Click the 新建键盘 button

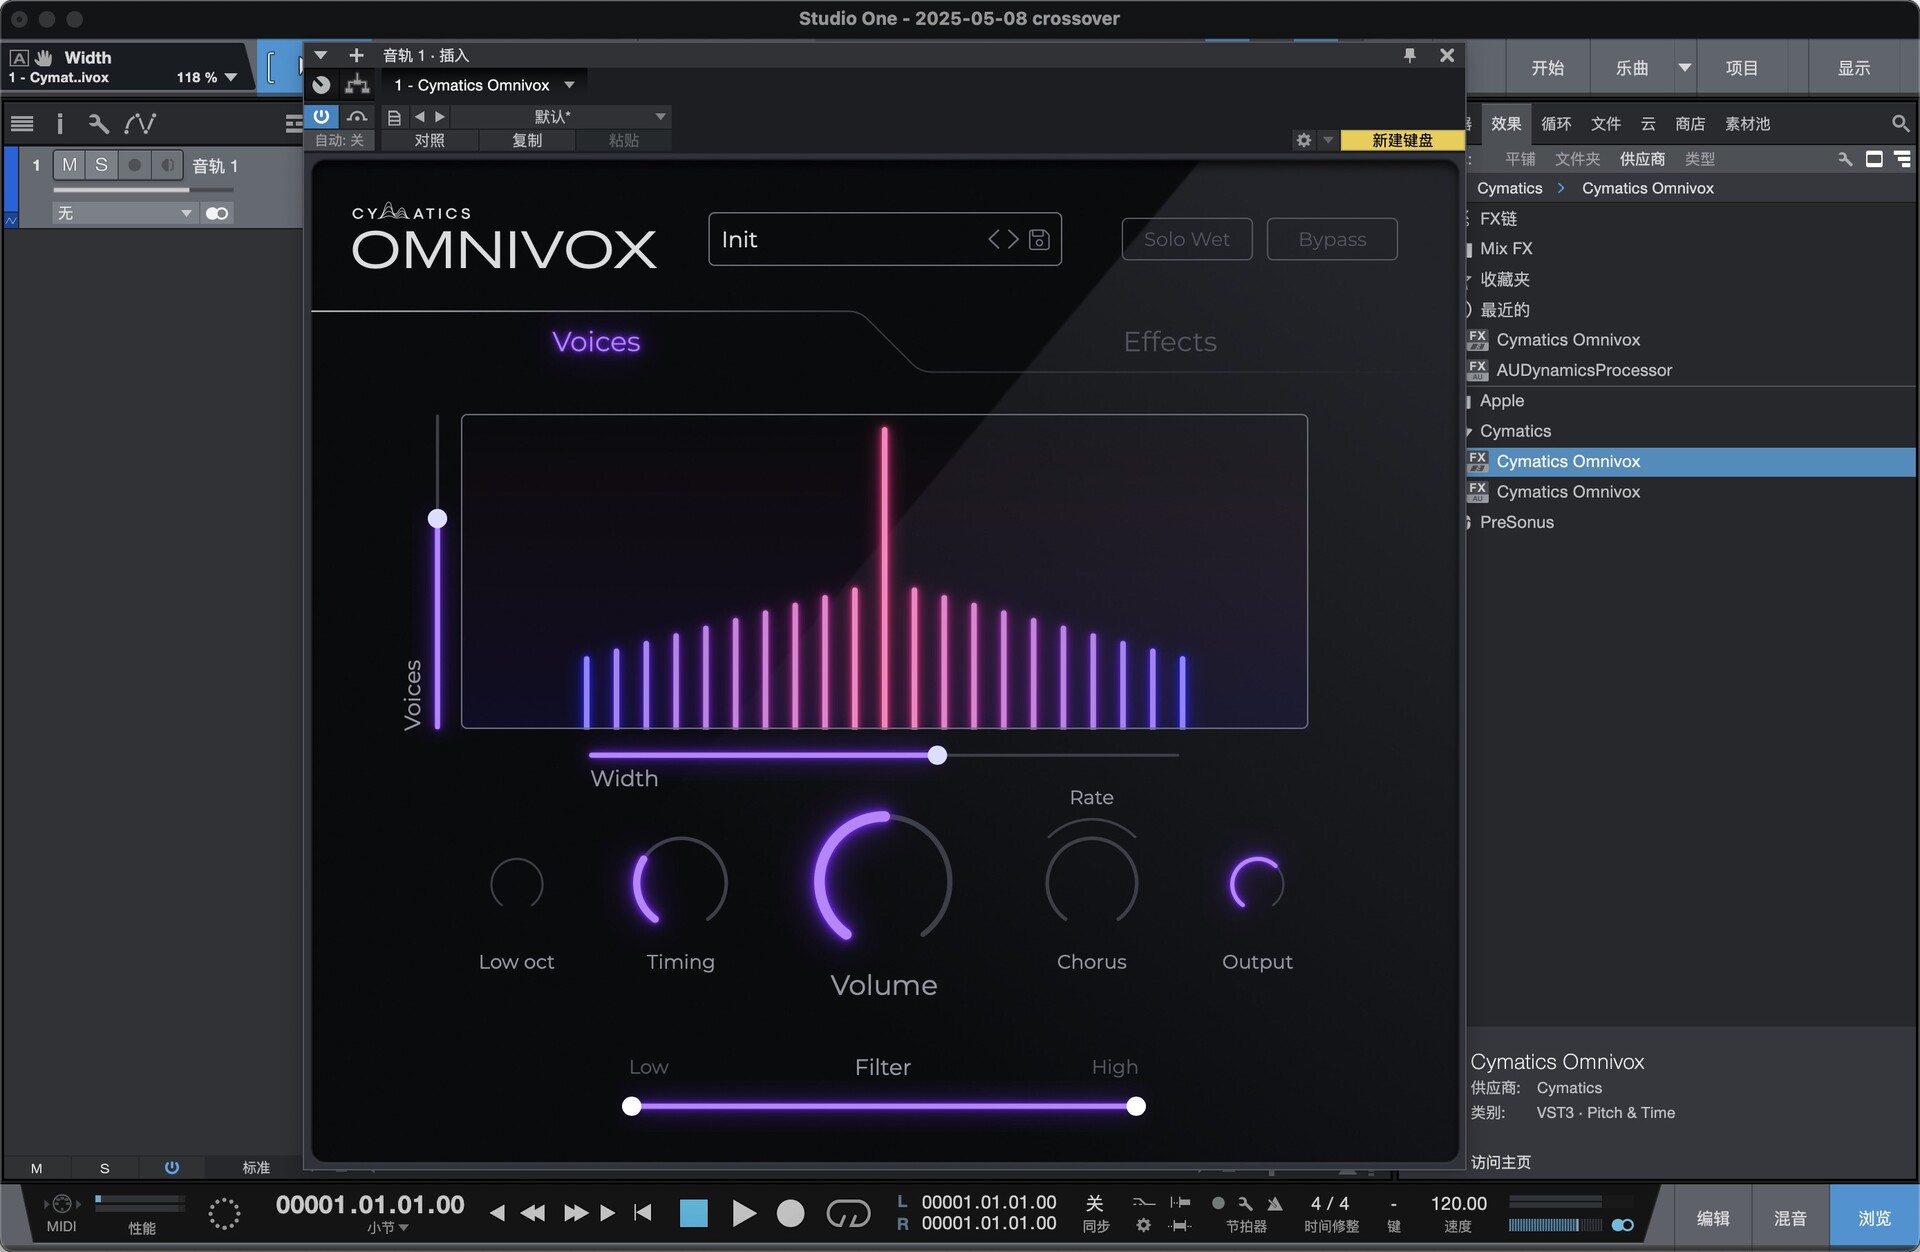1402,140
